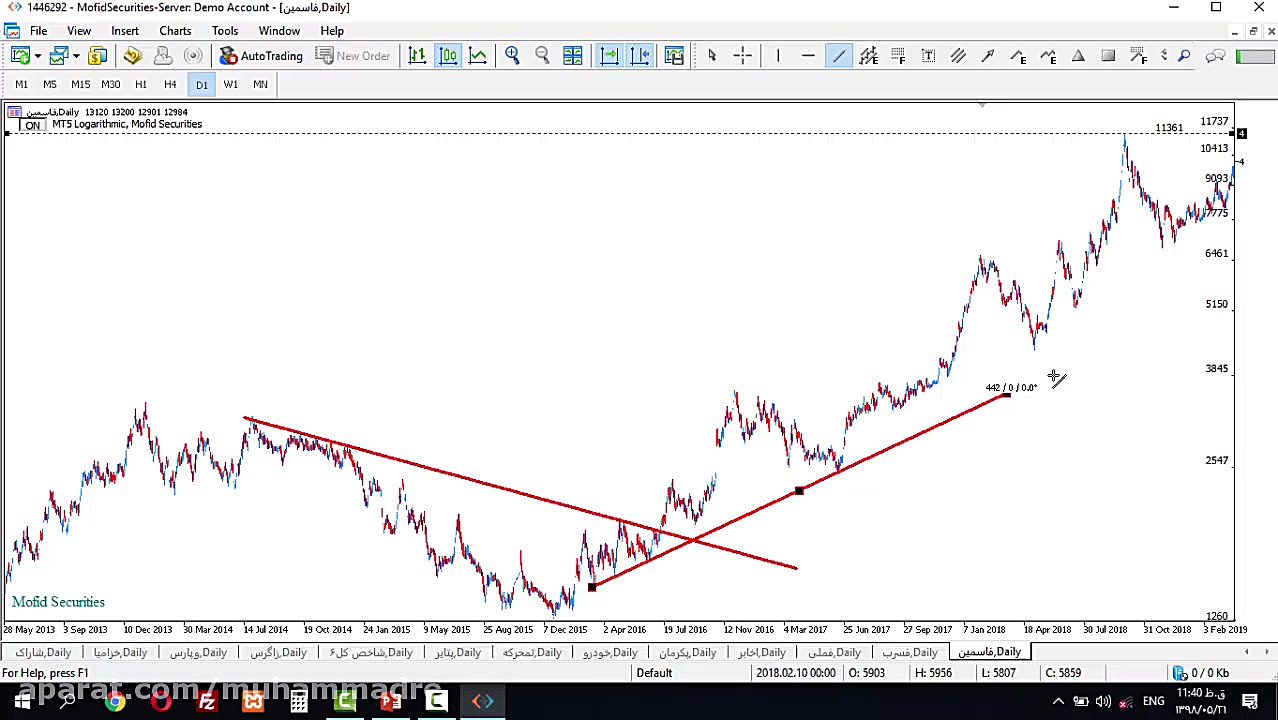Select the arrow drawing tool
This screenshot has width=1278, height=720.
988,56
